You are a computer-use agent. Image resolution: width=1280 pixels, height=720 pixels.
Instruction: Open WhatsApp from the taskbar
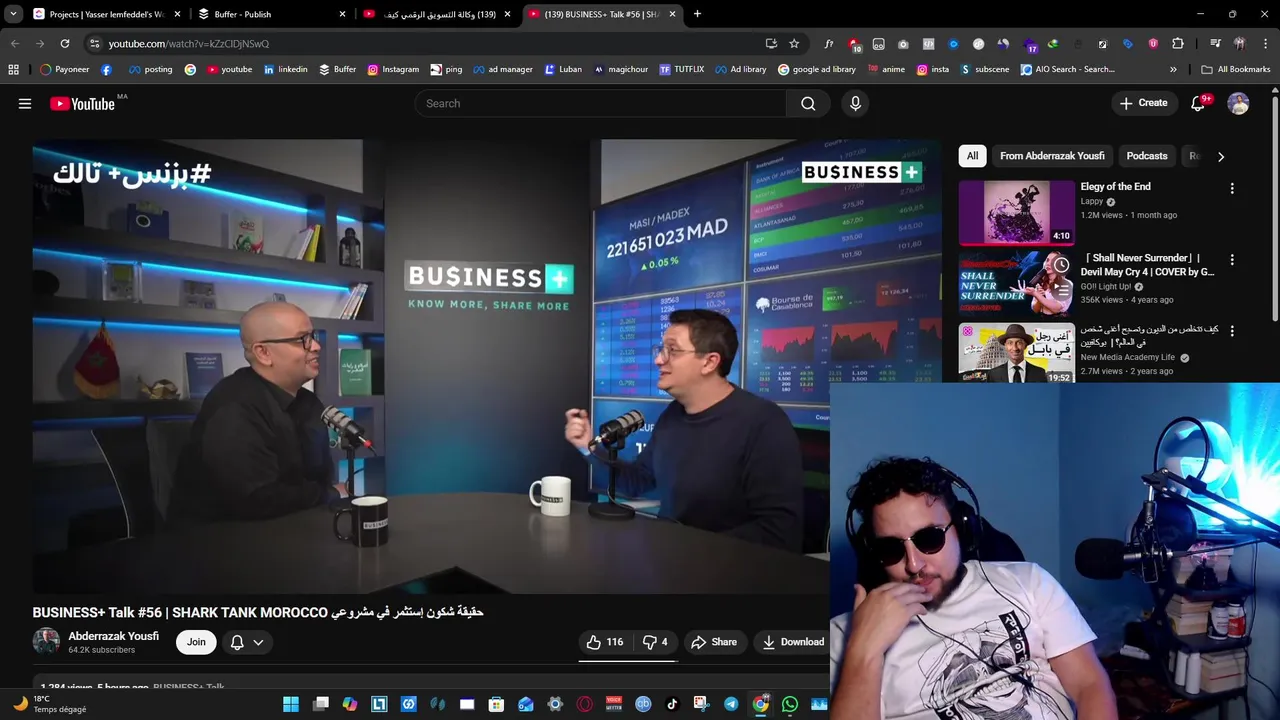[790, 704]
